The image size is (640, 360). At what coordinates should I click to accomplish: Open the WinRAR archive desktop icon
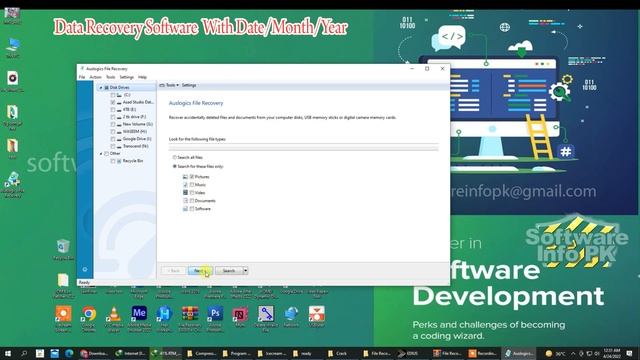pyautogui.click(x=190, y=318)
